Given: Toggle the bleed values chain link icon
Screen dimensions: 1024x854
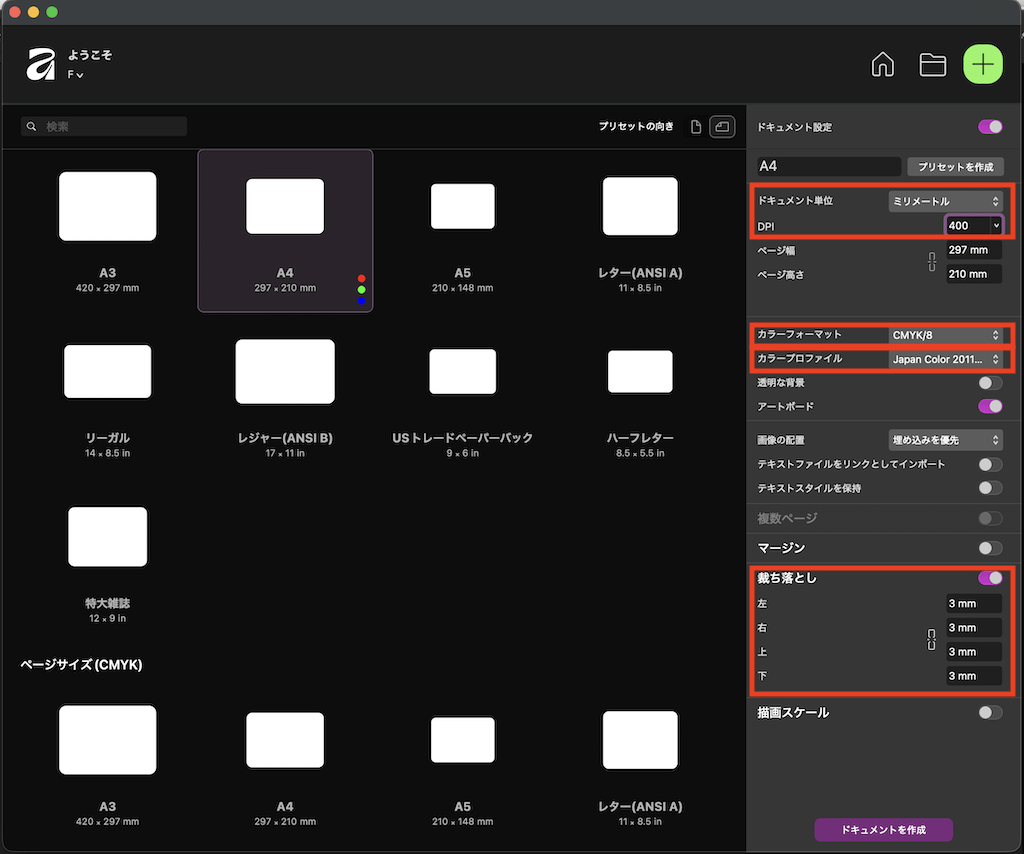Looking at the screenshot, I should pyautogui.click(x=932, y=640).
